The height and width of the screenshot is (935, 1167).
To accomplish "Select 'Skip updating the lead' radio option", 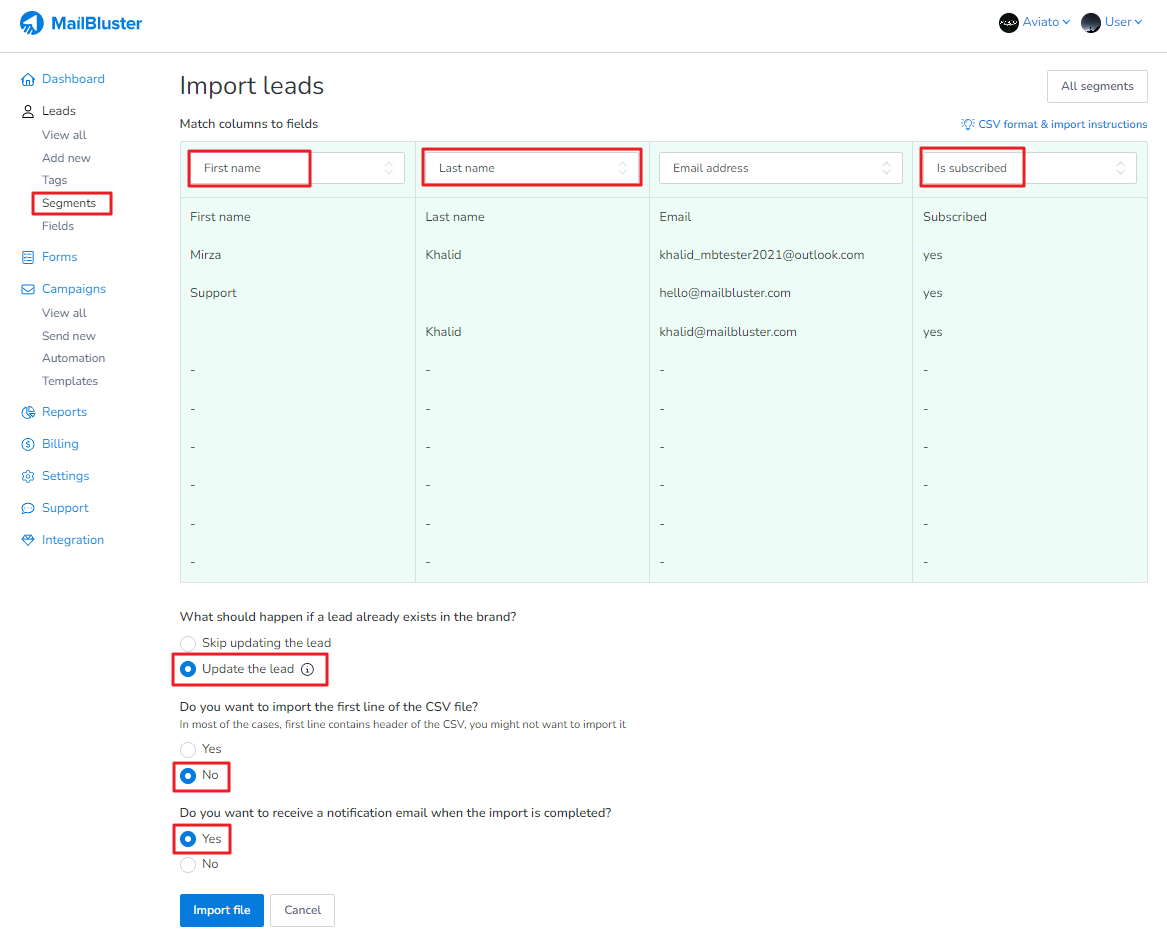I will tap(188, 644).
